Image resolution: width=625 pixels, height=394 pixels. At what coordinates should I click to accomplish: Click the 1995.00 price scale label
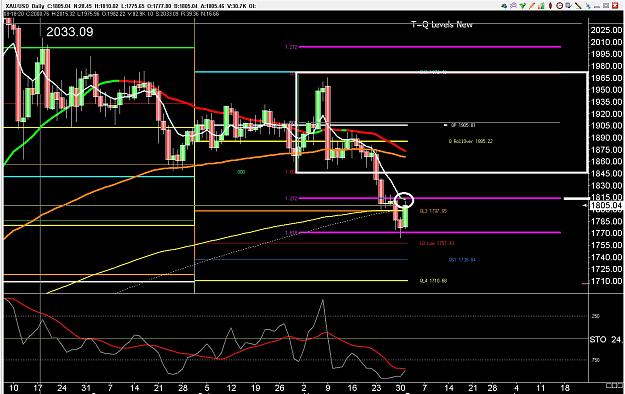[x=607, y=54]
